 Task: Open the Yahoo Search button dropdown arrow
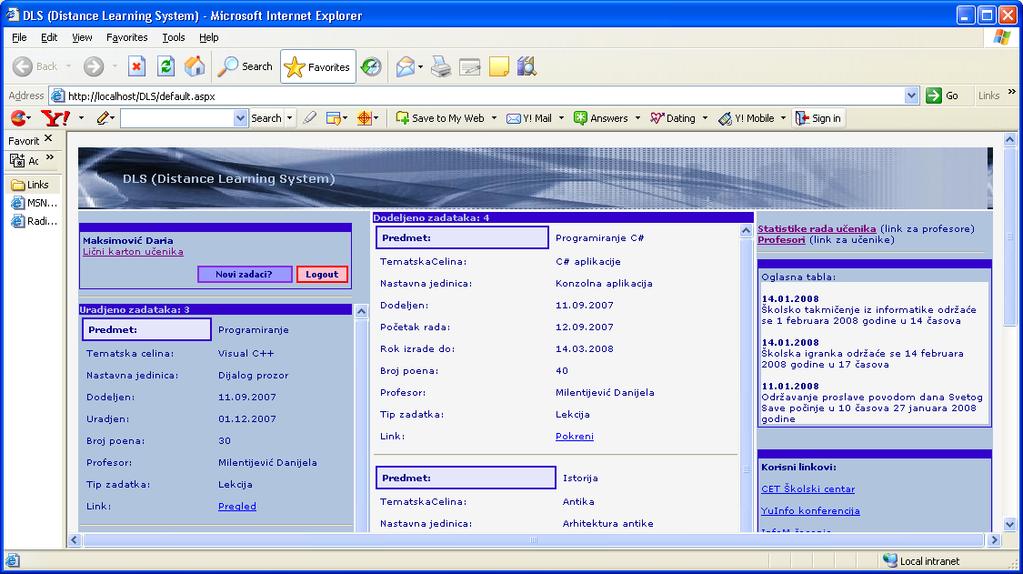click(290, 118)
